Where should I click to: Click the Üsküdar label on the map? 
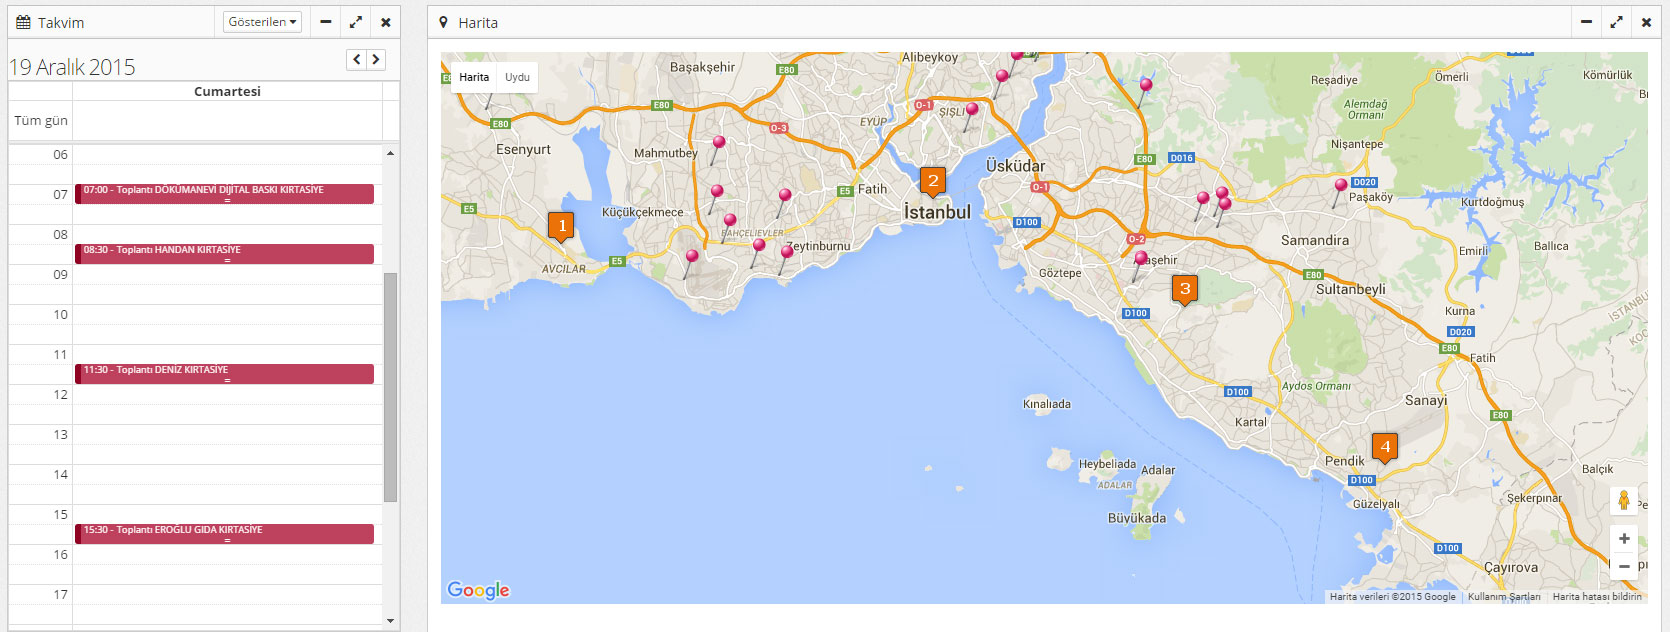[1015, 166]
